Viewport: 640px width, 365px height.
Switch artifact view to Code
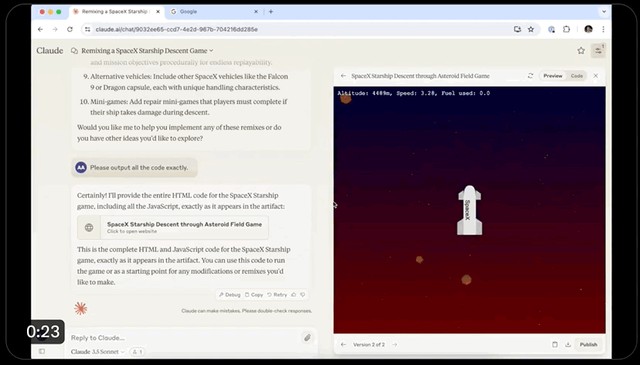[576, 76]
